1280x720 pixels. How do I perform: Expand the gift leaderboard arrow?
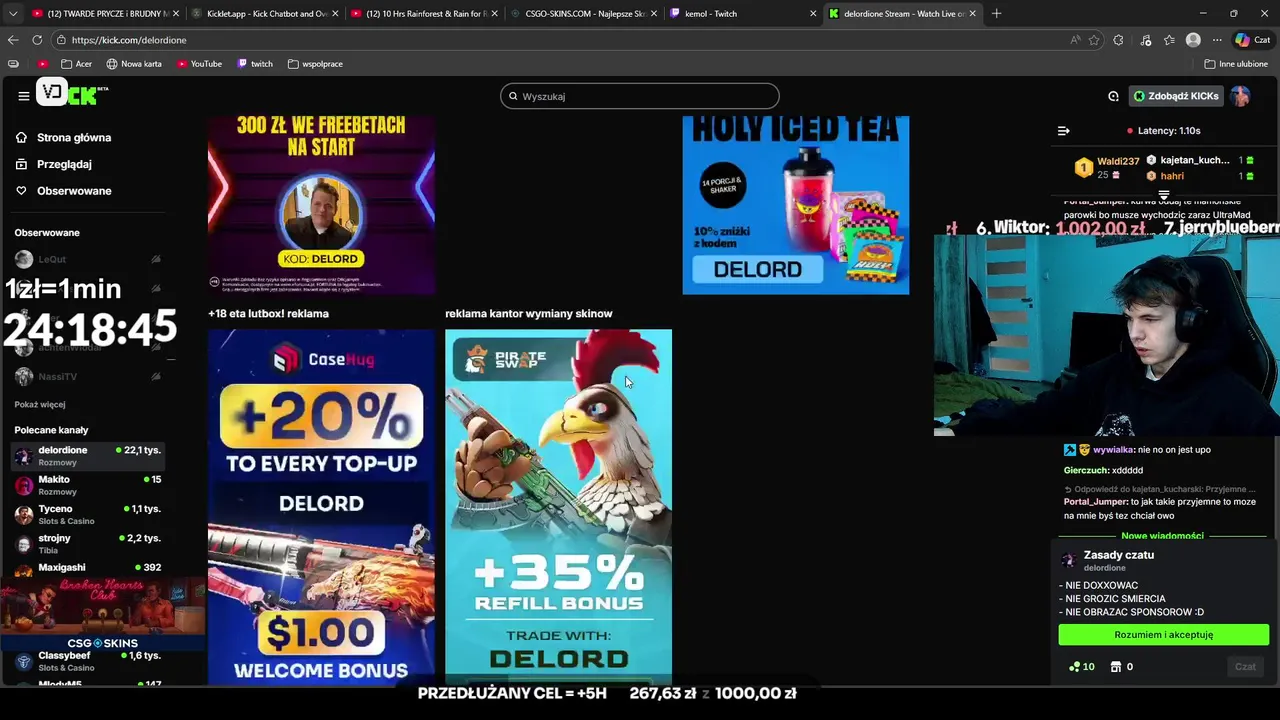point(1163,194)
